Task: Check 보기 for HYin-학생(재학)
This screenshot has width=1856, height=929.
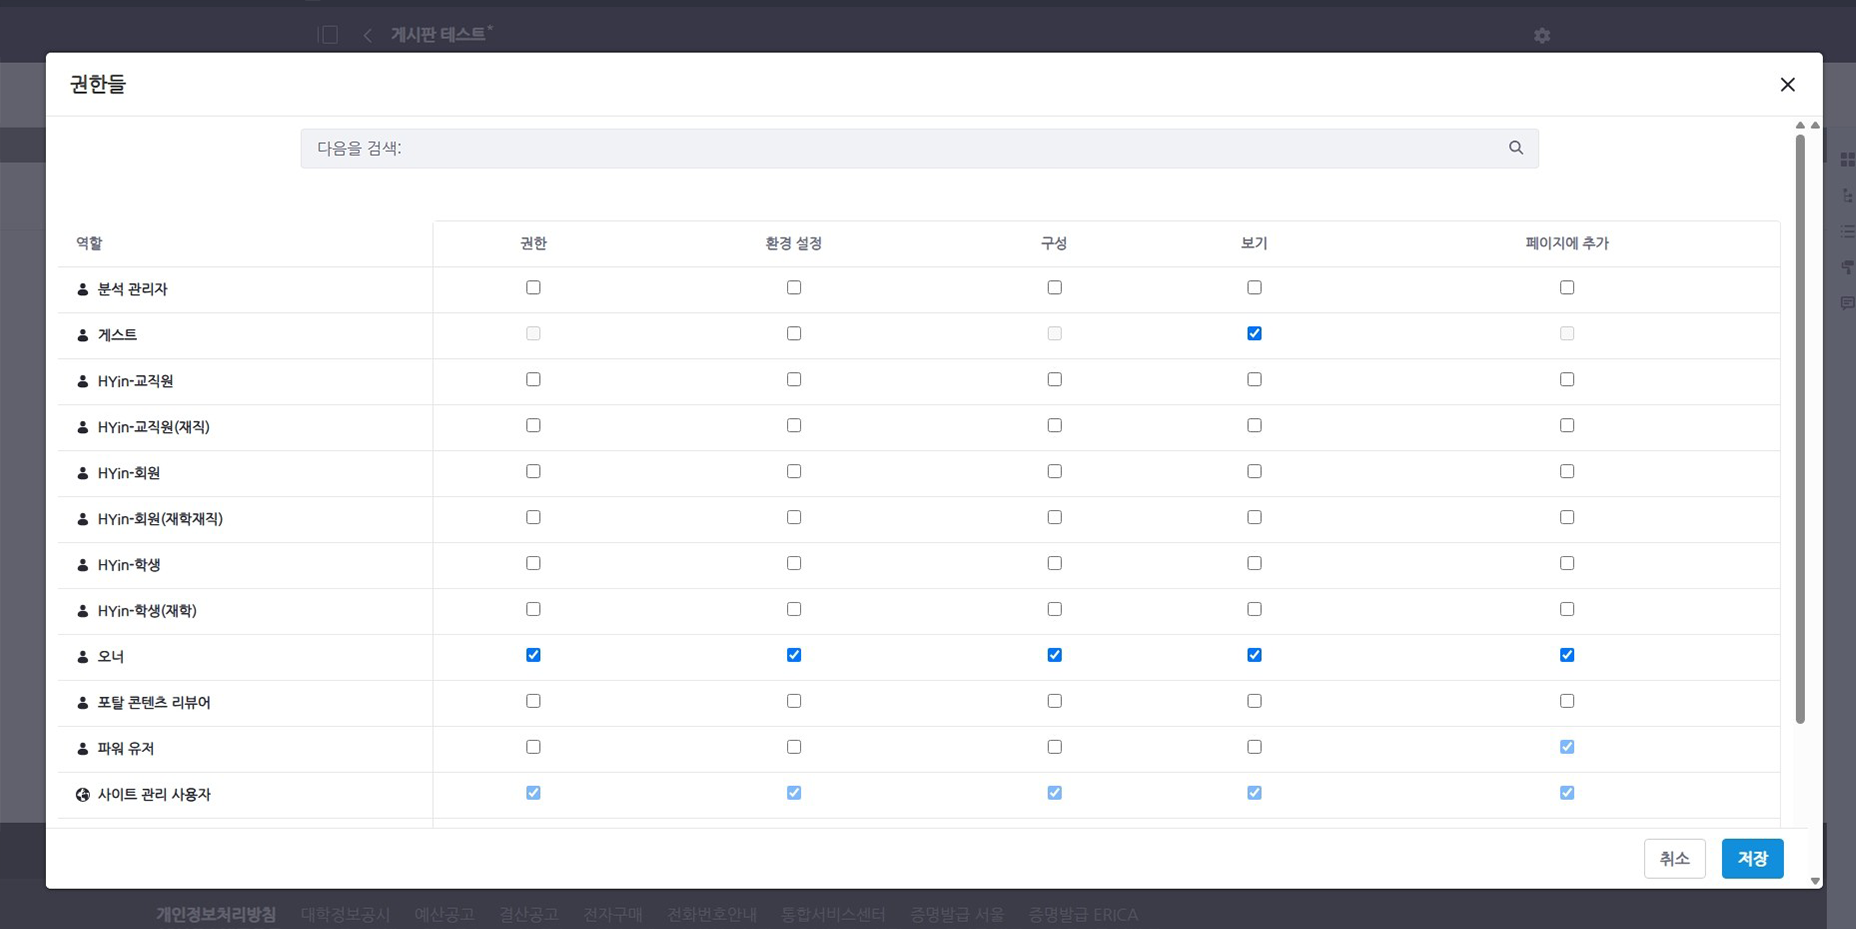Action: point(1254,610)
